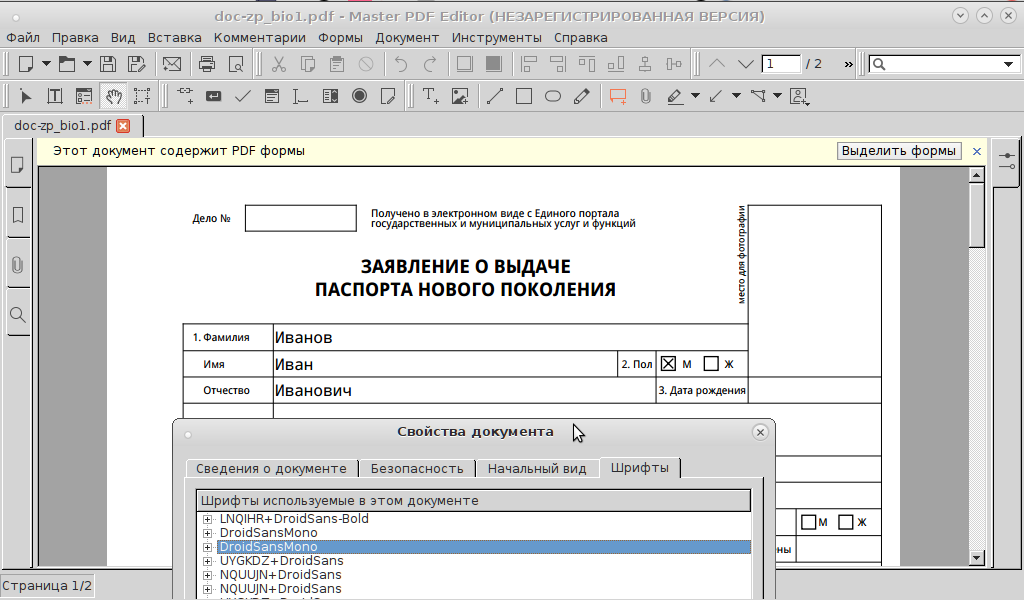1024x600 pixels.
Task: Go to next page with down arrow
Action: point(745,64)
